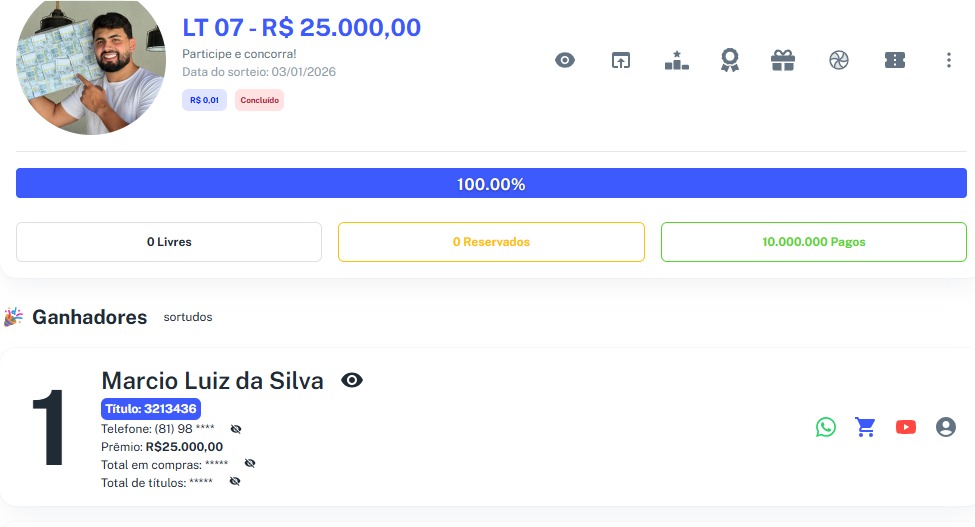Viewport: 975px width, 527px height.
Task: Click the ticket icon in header
Action: click(x=895, y=60)
